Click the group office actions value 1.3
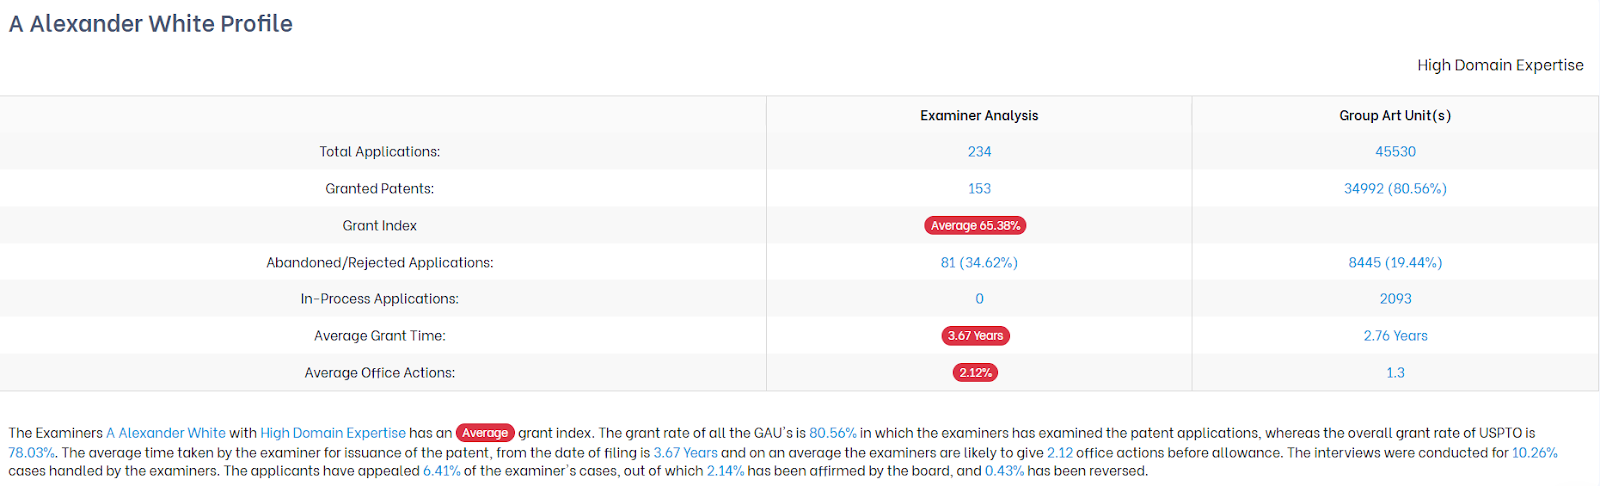This screenshot has width=1600, height=486. [1395, 373]
